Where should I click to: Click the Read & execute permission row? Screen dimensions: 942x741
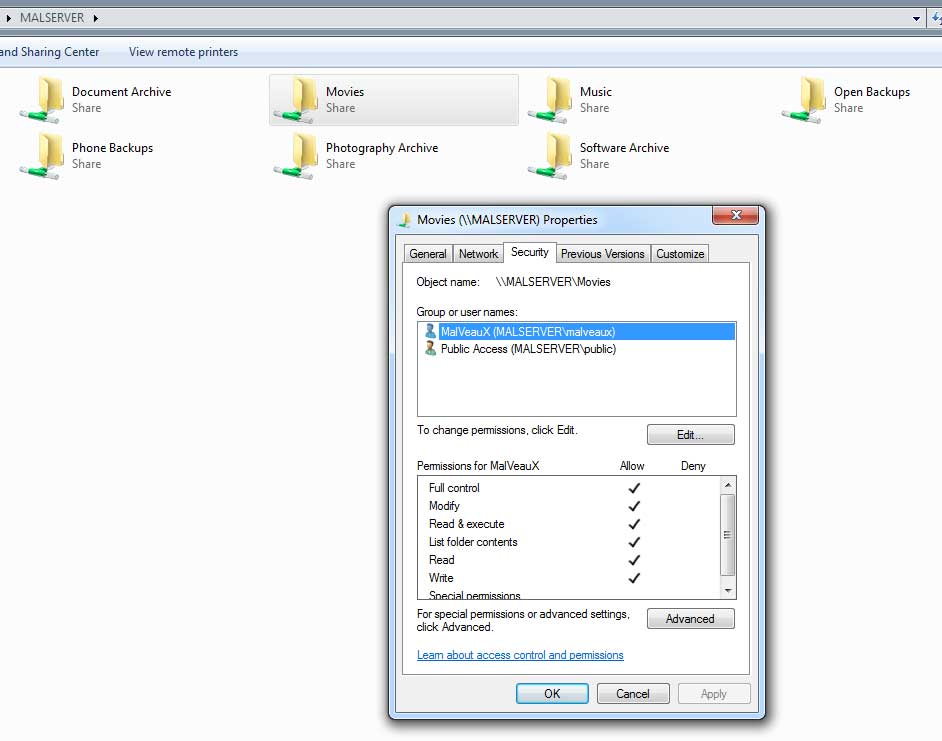(x=568, y=524)
